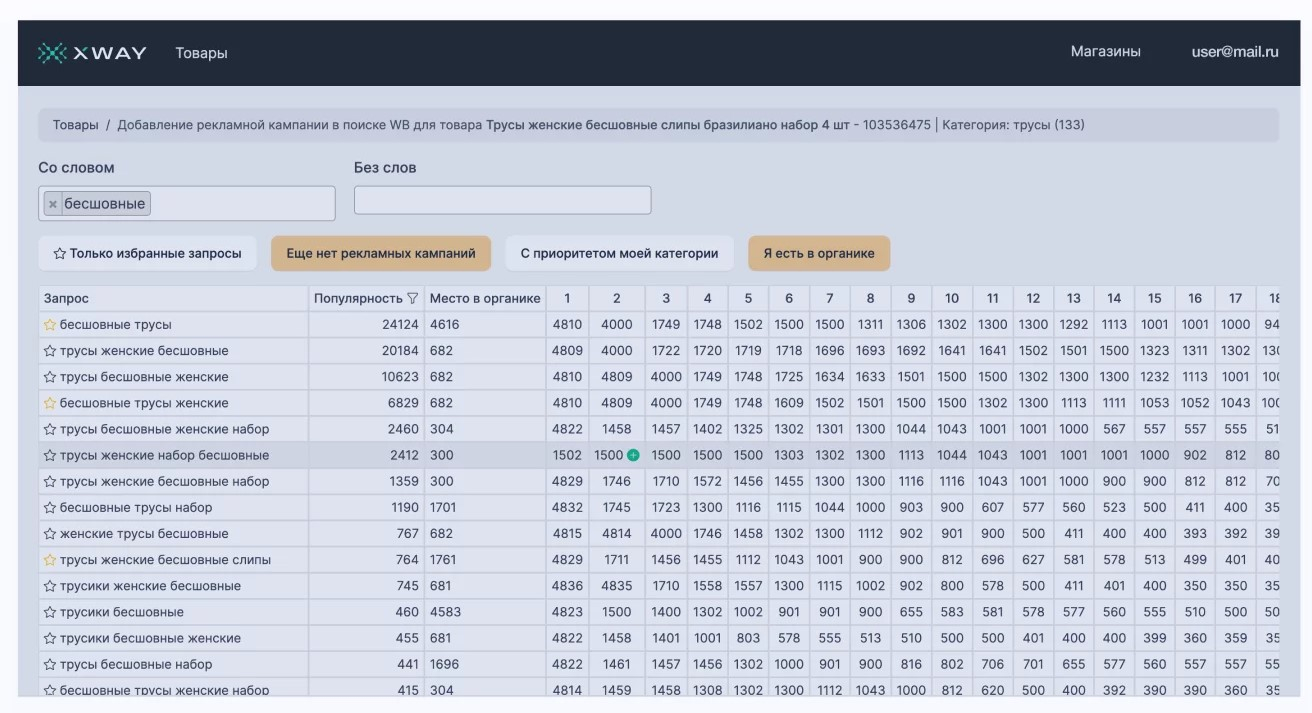Remove the «бесшовные» tag with its × icon

53,204
